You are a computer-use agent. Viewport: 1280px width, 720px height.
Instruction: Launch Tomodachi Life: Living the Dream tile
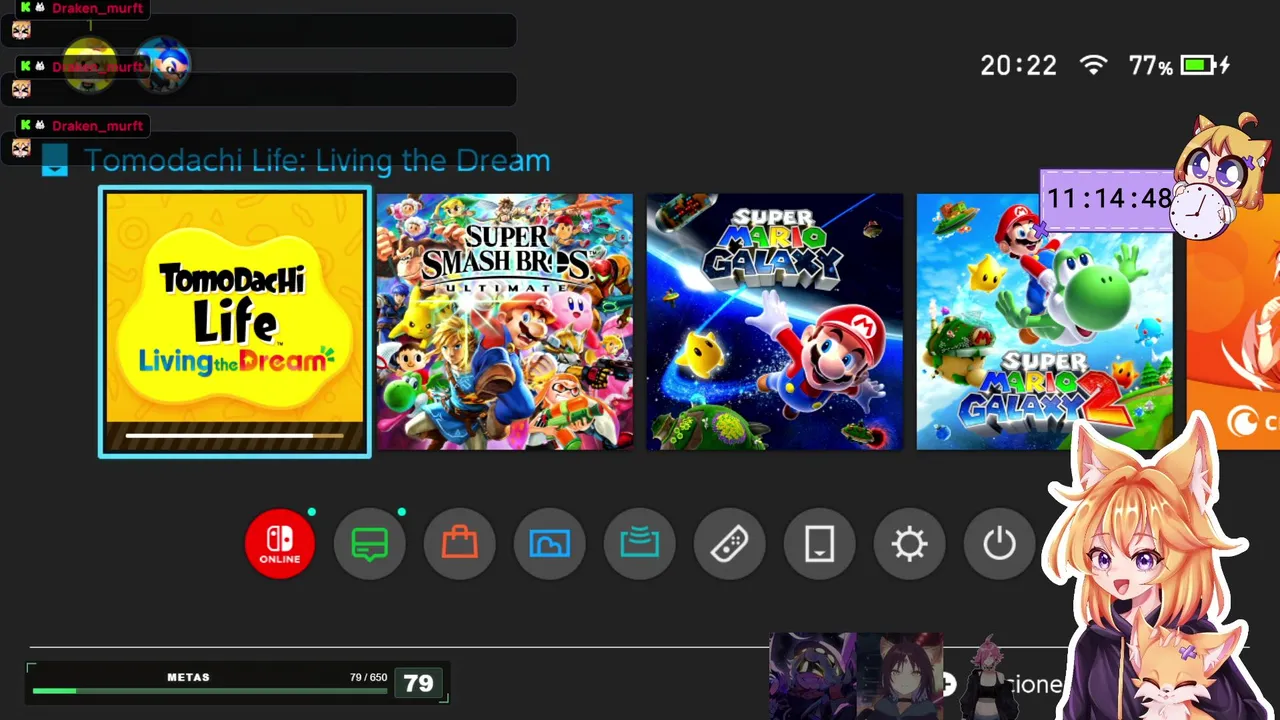[x=235, y=322]
